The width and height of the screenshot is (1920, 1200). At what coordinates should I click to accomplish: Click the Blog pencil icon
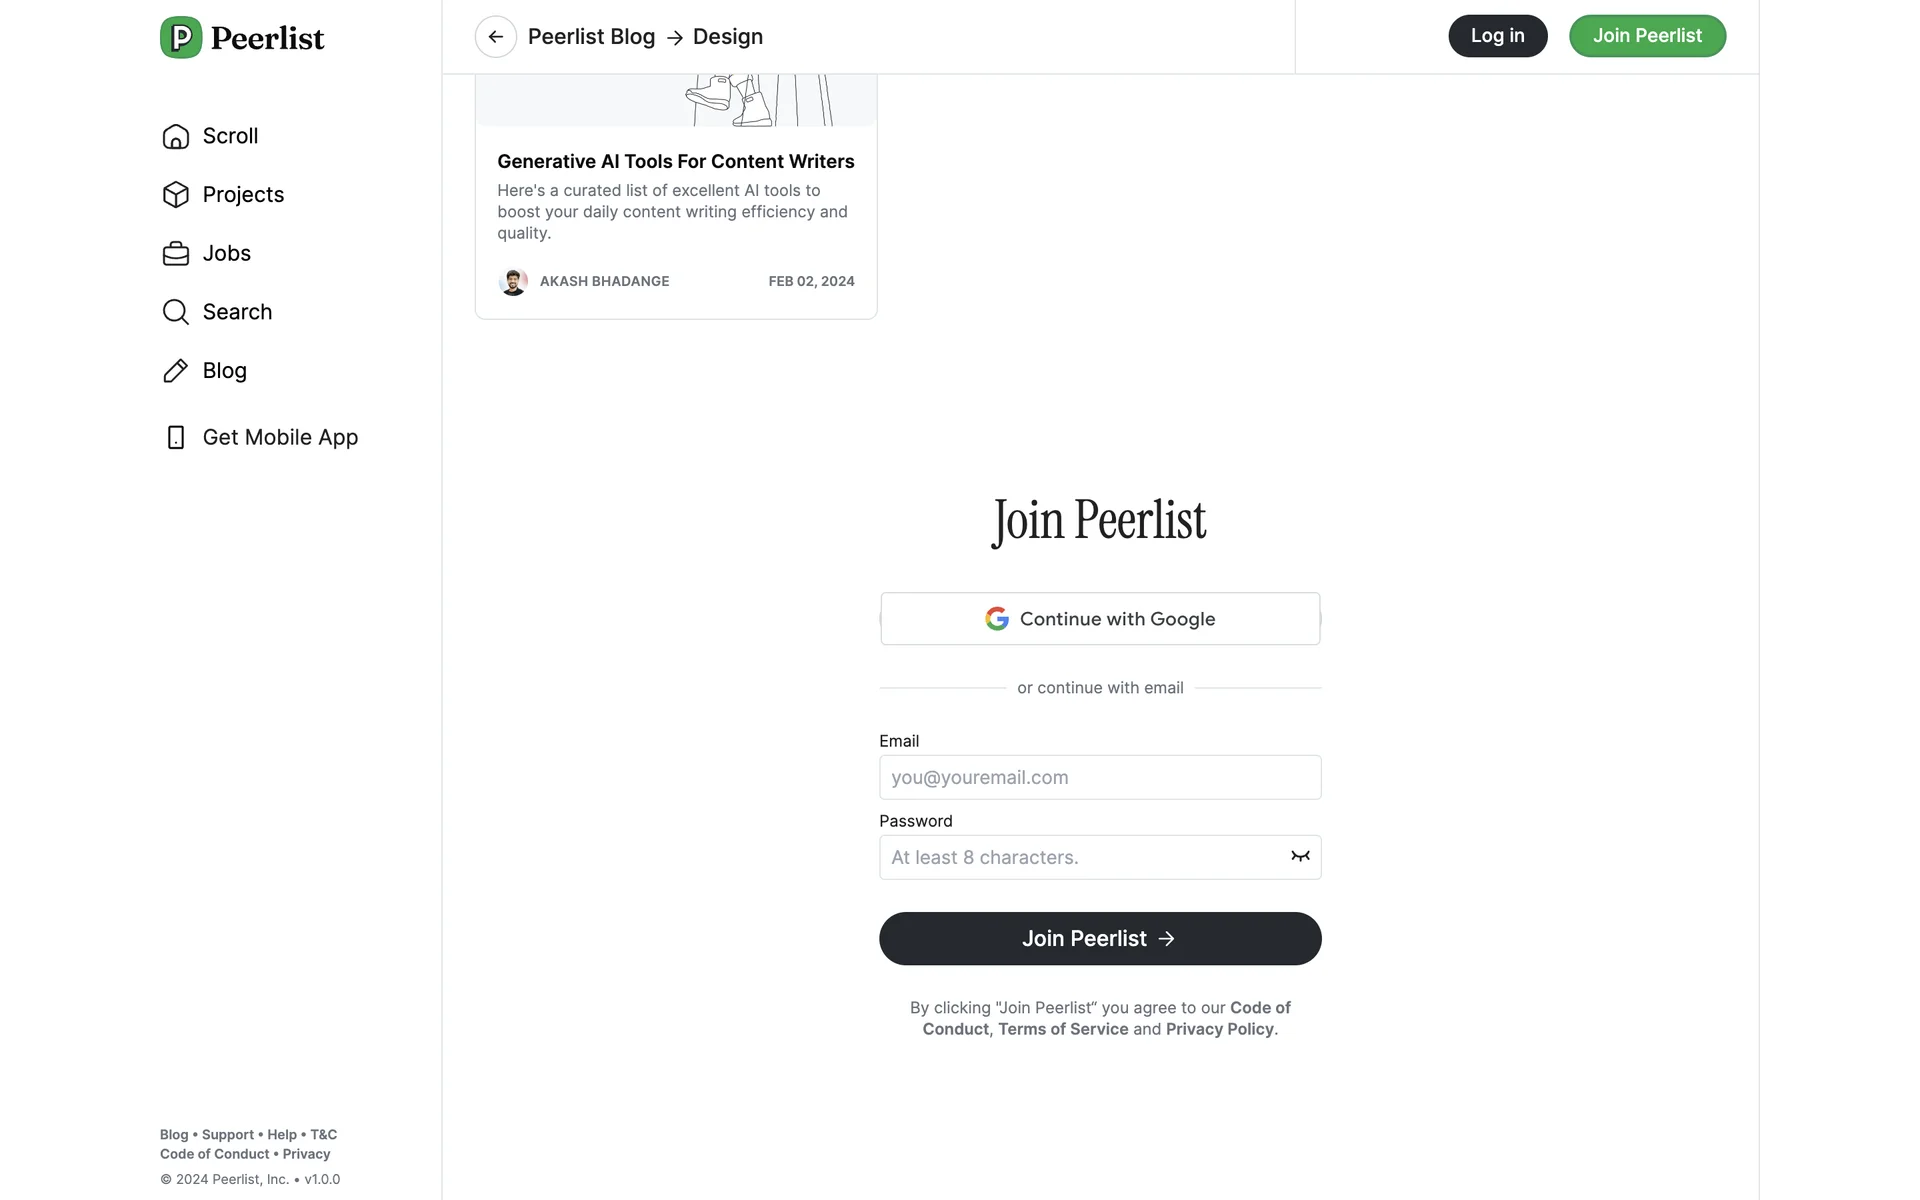176,371
